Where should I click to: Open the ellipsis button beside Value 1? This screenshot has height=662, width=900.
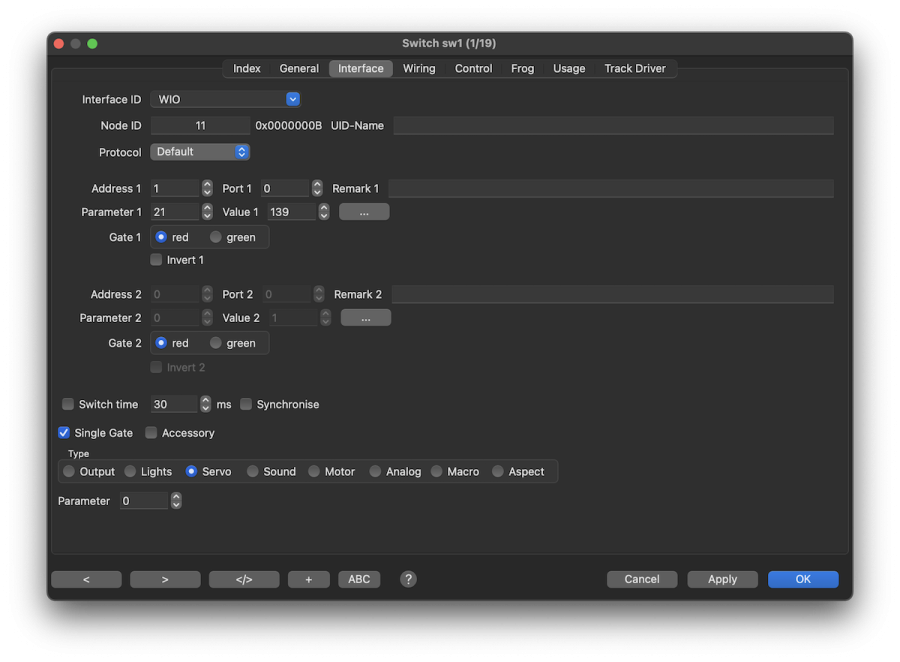point(364,212)
